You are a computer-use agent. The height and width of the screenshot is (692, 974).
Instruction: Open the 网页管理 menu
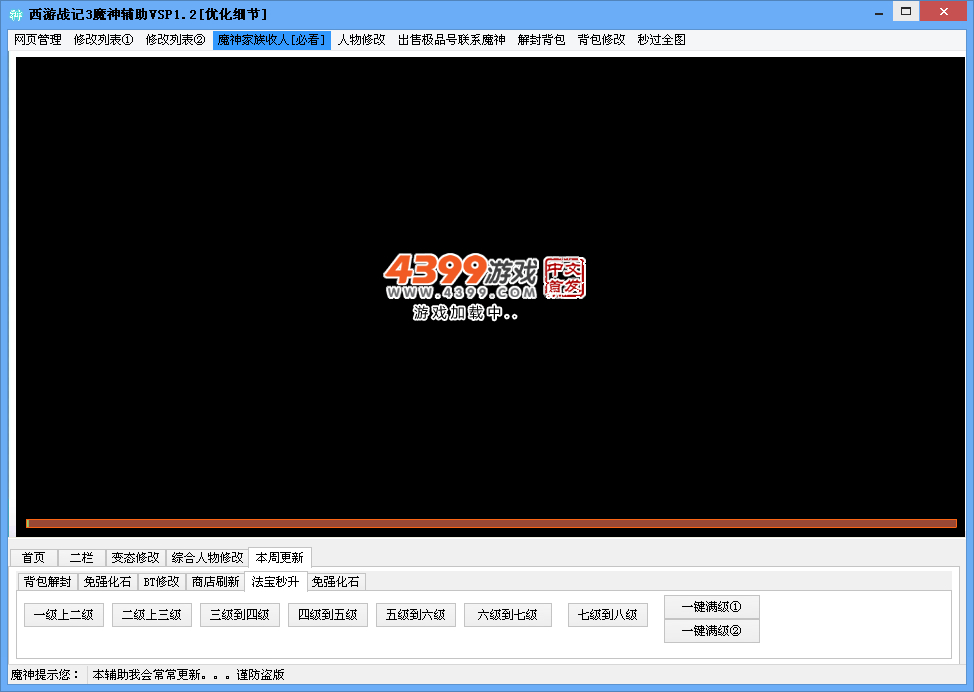pos(38,40)
